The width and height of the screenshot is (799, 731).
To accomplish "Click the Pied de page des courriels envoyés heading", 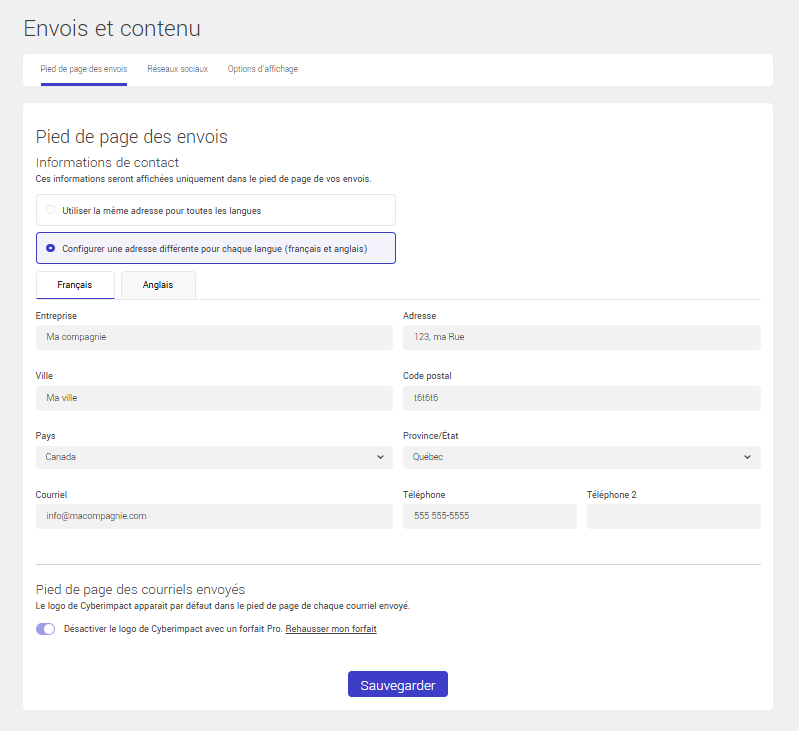I will 140,589.
